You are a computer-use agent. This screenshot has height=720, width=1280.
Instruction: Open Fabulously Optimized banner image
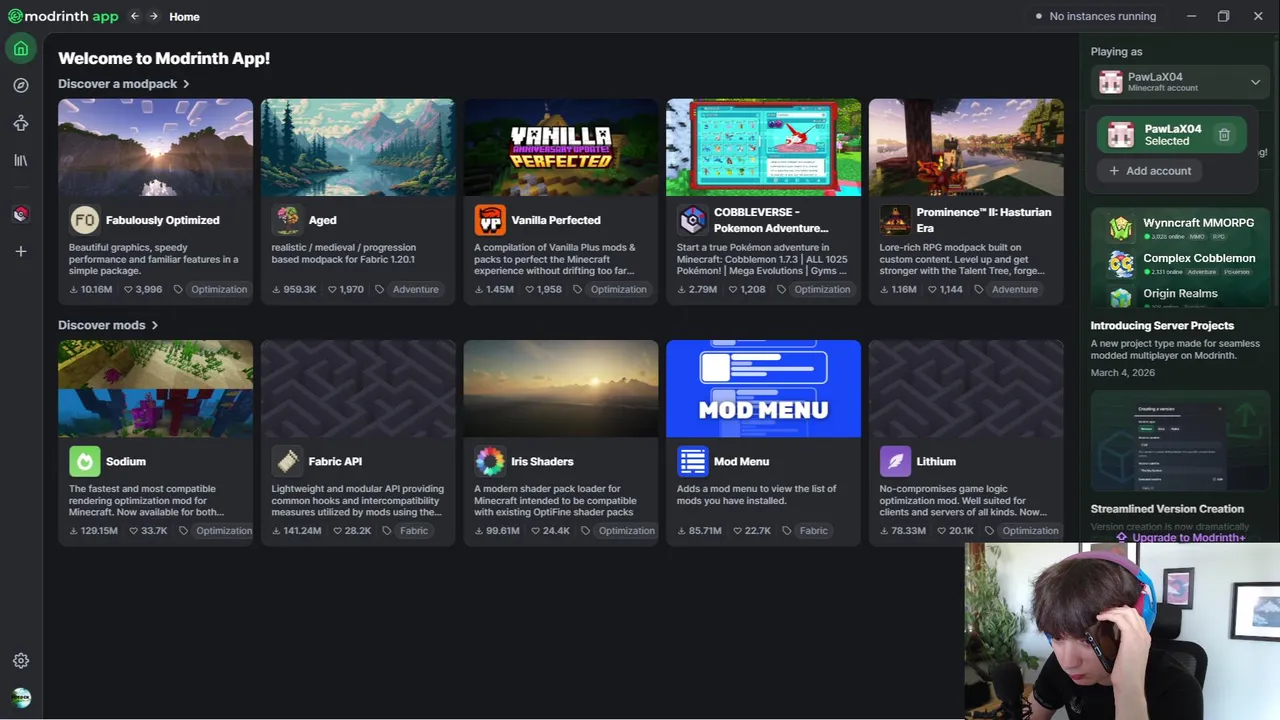[156, 147]
